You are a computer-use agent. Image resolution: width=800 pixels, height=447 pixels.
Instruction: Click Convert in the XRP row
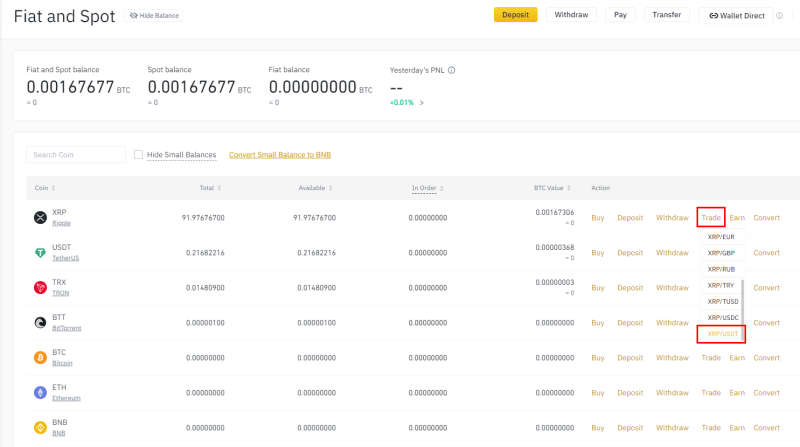[766, 218]
